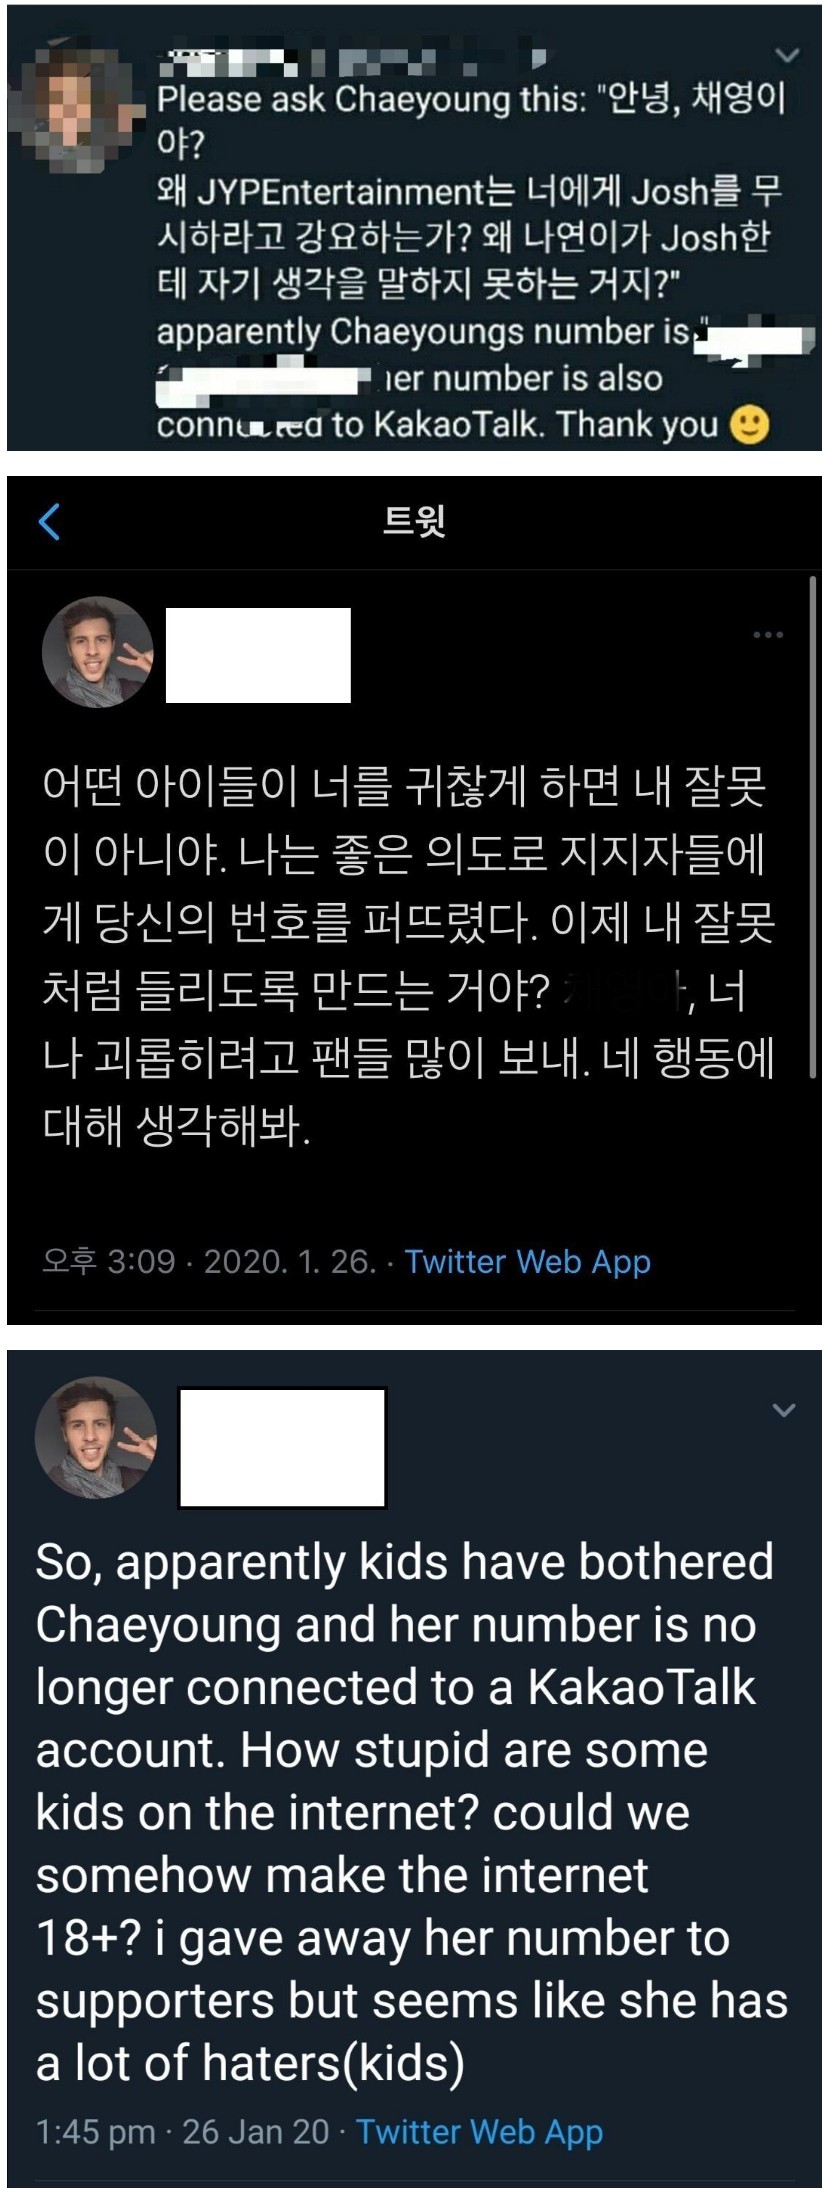Click the smiley emoji after 'Thank you'
Screen dimensions: 828x2196
click(x=749, y=425)
